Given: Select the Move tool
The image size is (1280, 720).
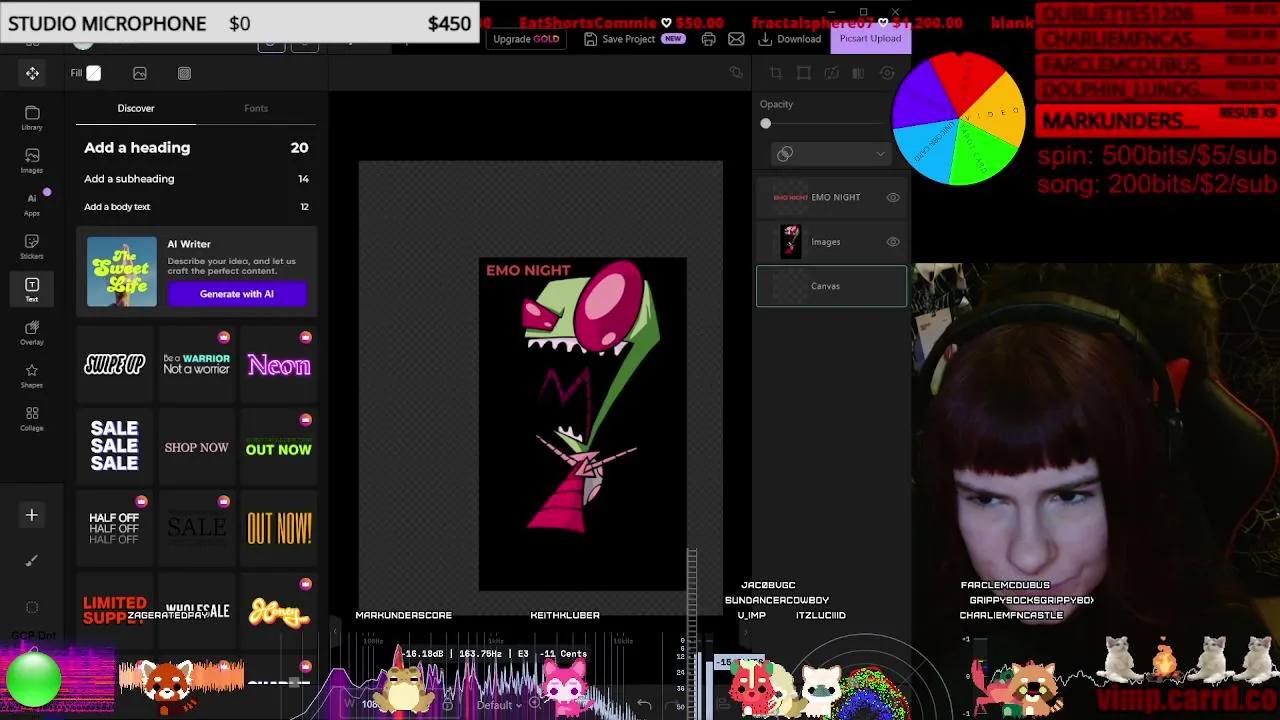Looking at the screenshot, I should [32, 73].
